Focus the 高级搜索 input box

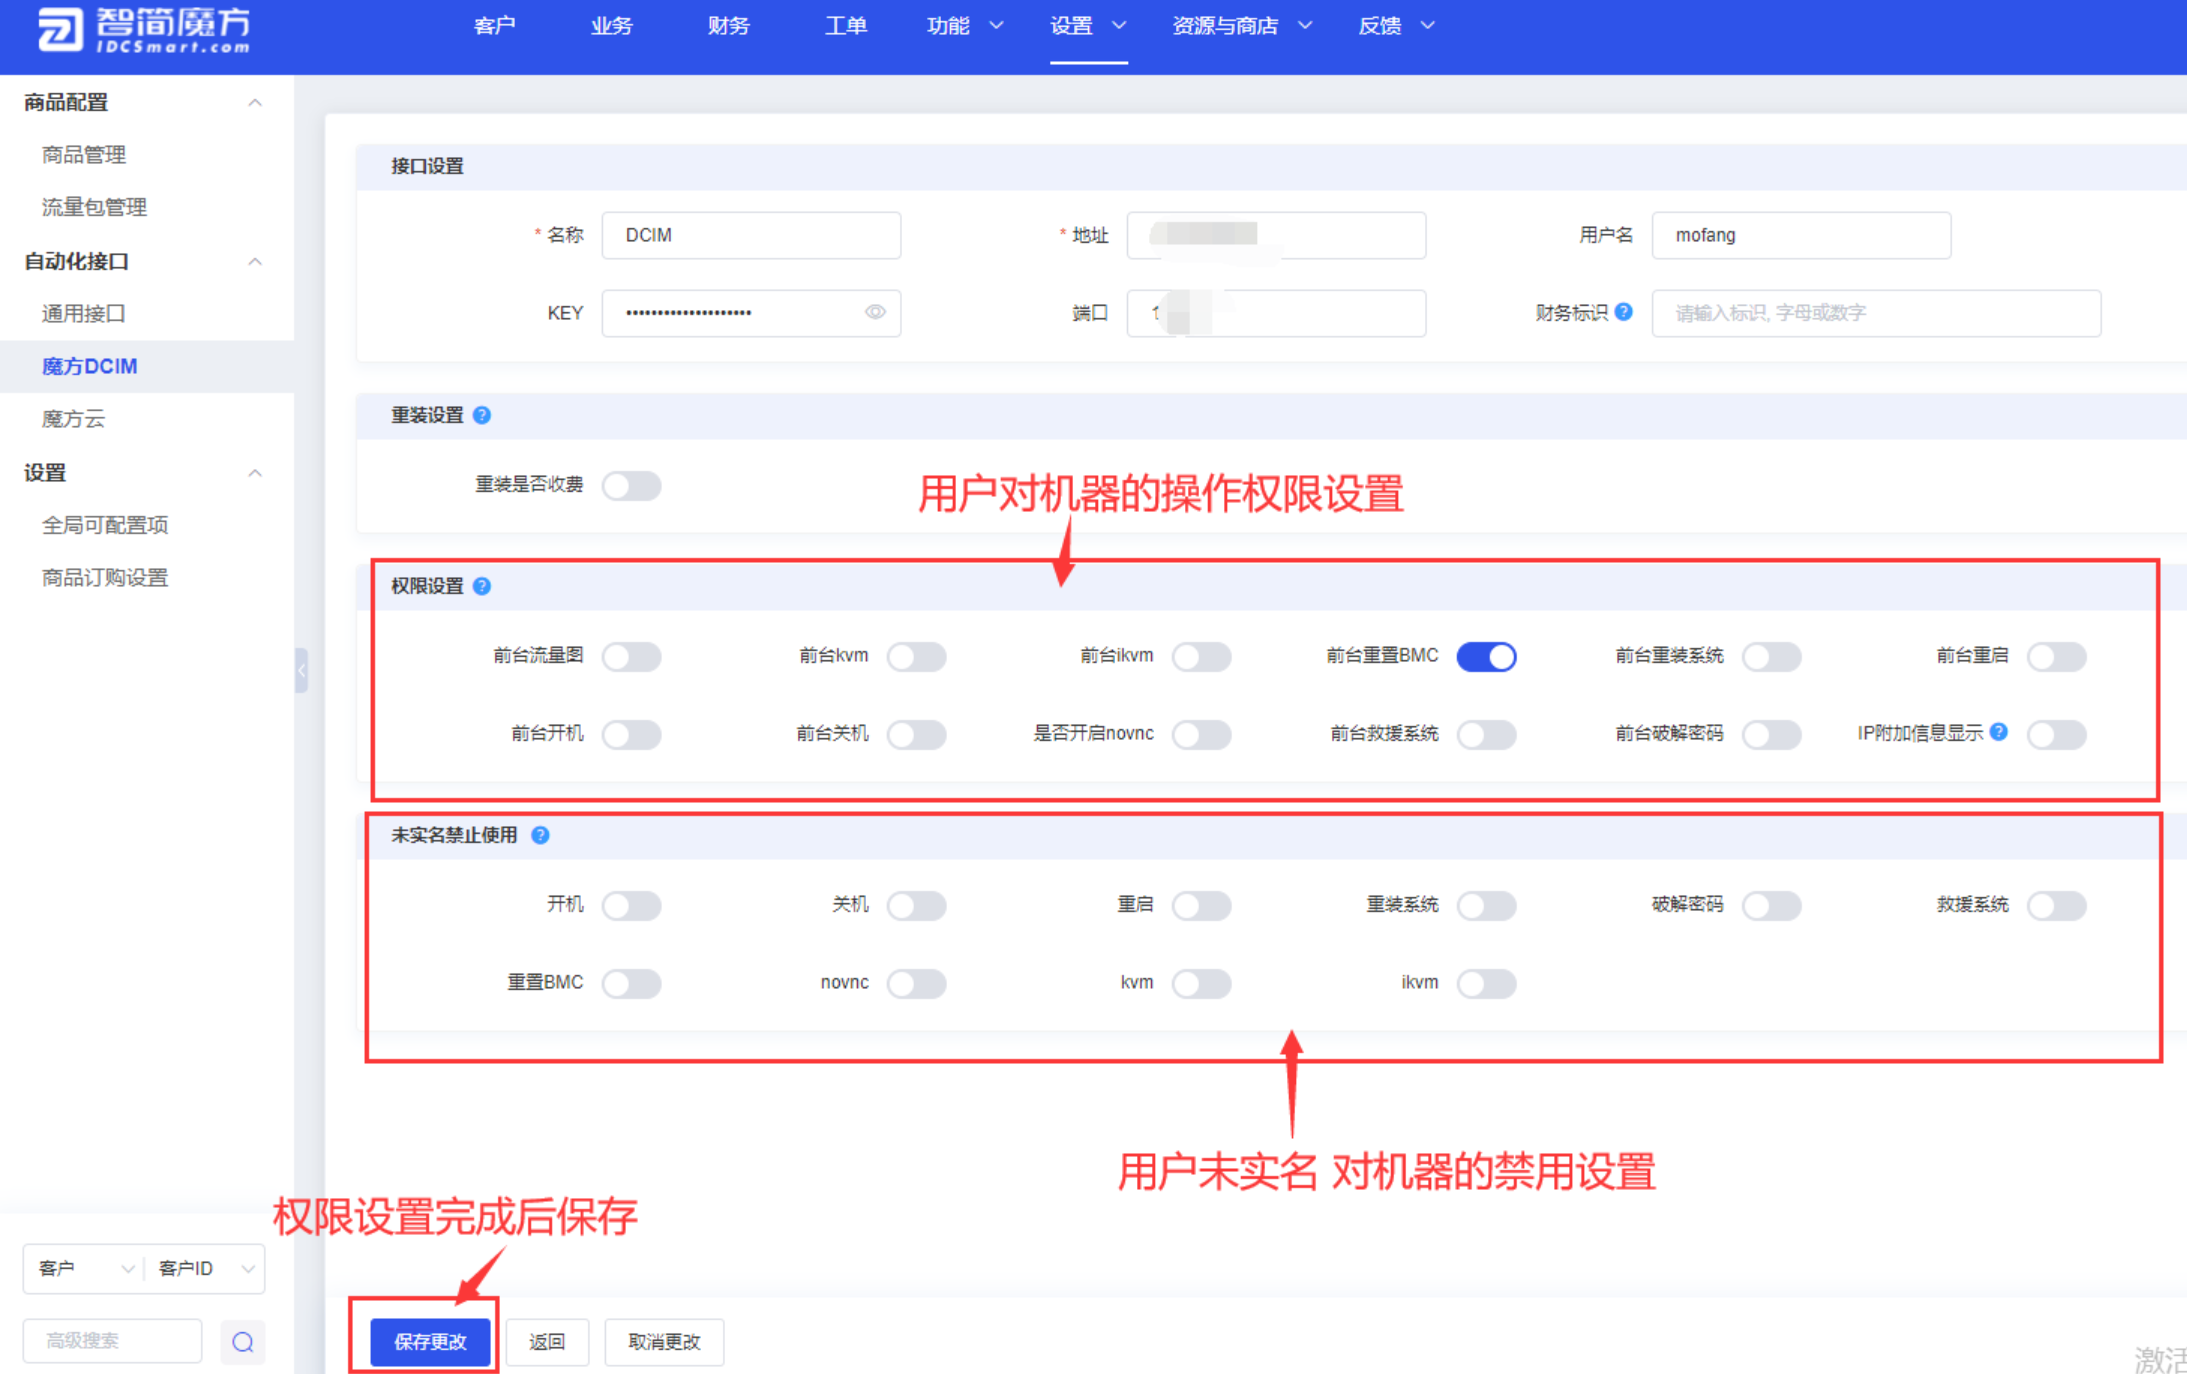pyautogui.click(x=112, y=1341)
